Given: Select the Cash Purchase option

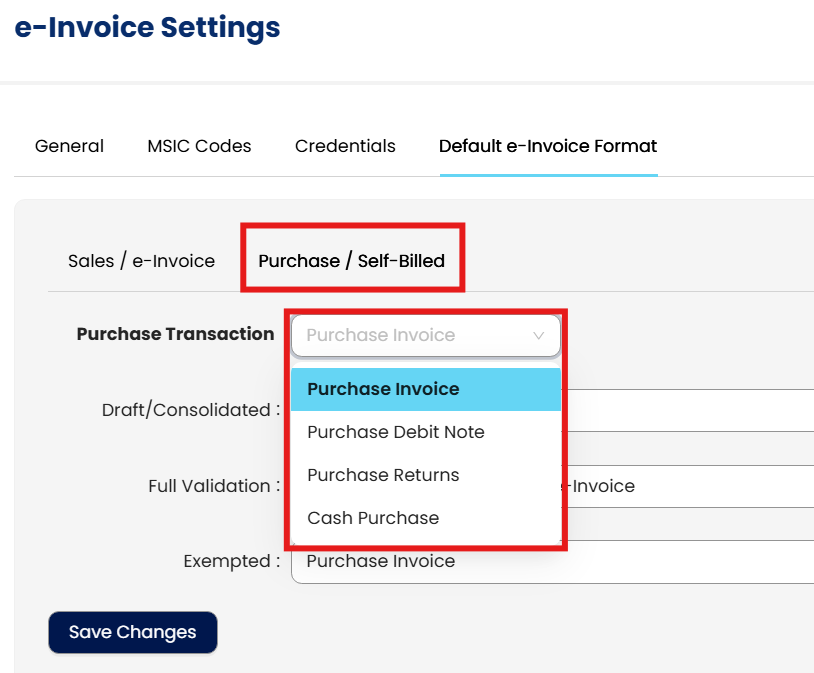Looking at the screenshot, I should pos(373,518).
